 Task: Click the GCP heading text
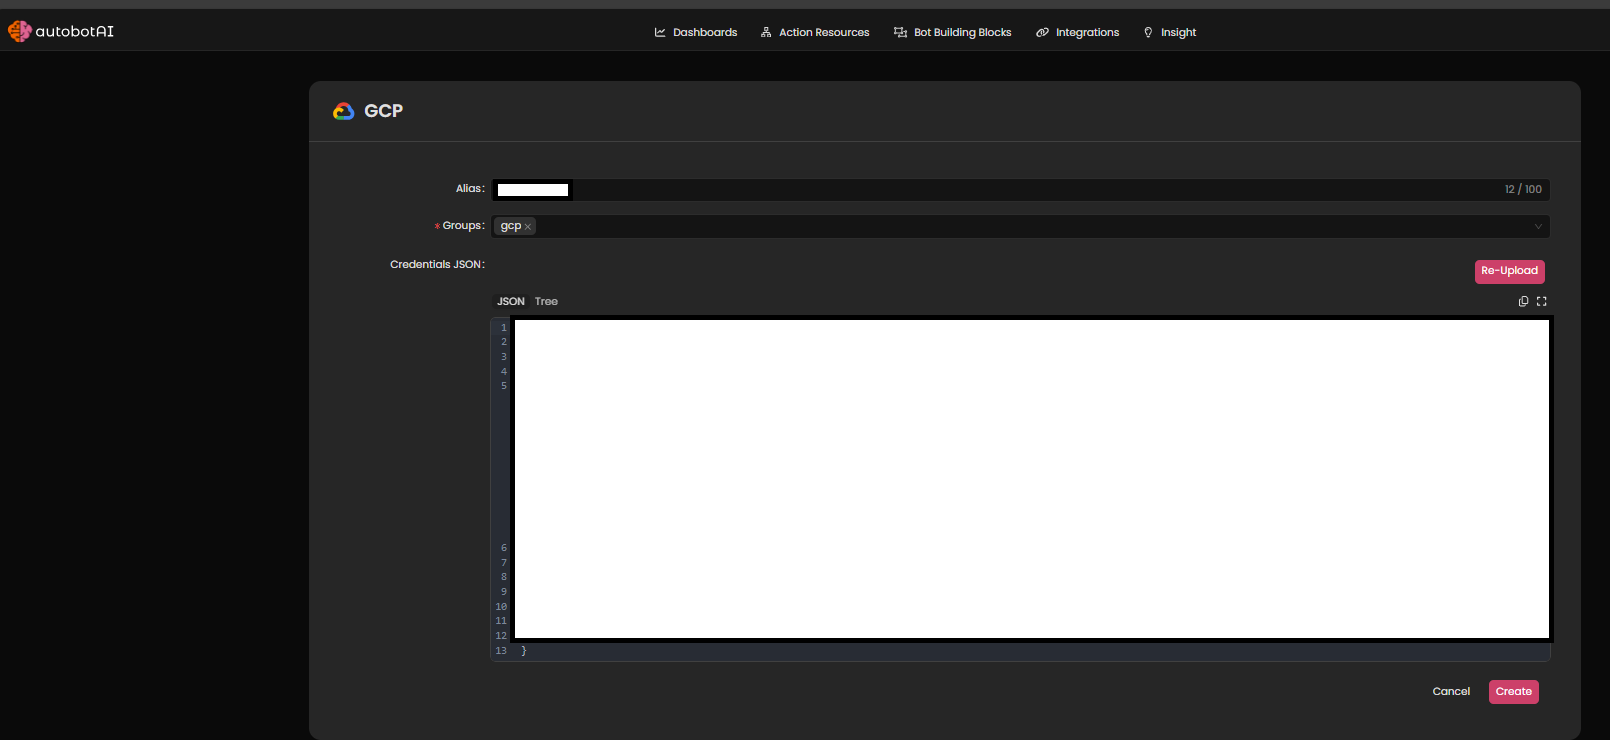383,111
